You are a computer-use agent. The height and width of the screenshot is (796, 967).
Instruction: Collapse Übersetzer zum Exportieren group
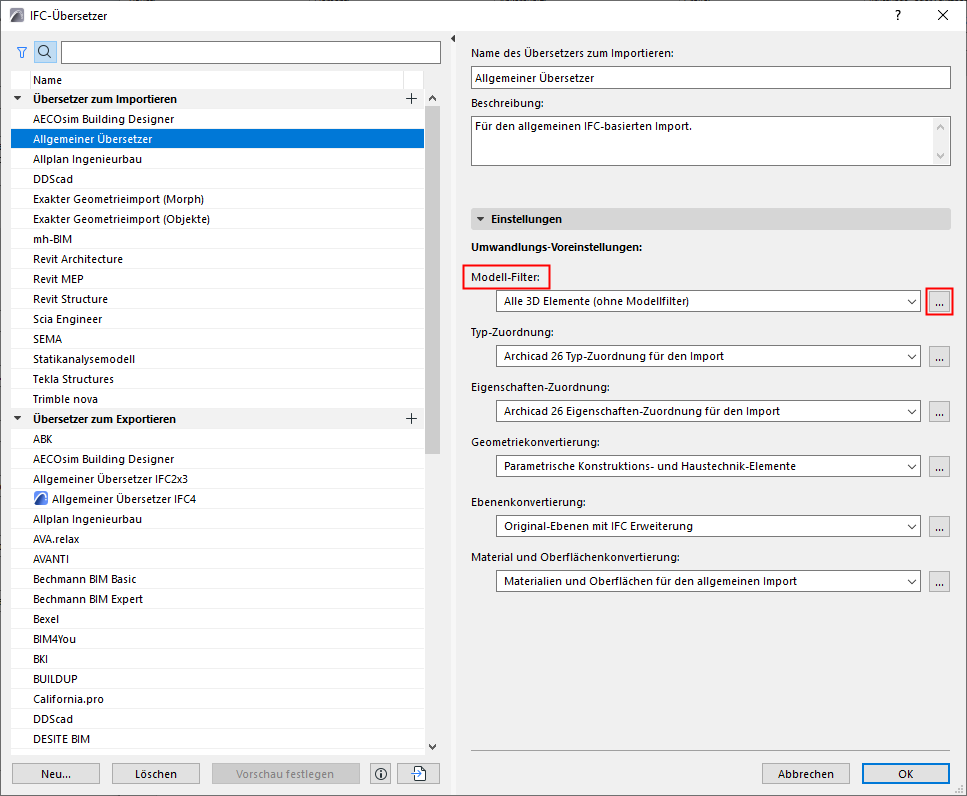18,419
